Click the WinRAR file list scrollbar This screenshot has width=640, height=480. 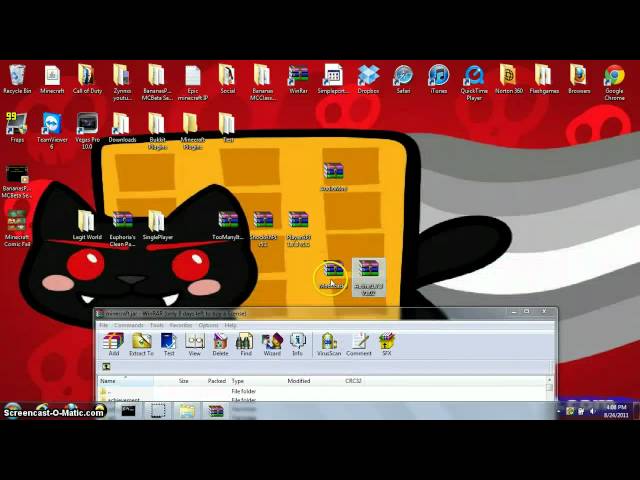point(549,389)
